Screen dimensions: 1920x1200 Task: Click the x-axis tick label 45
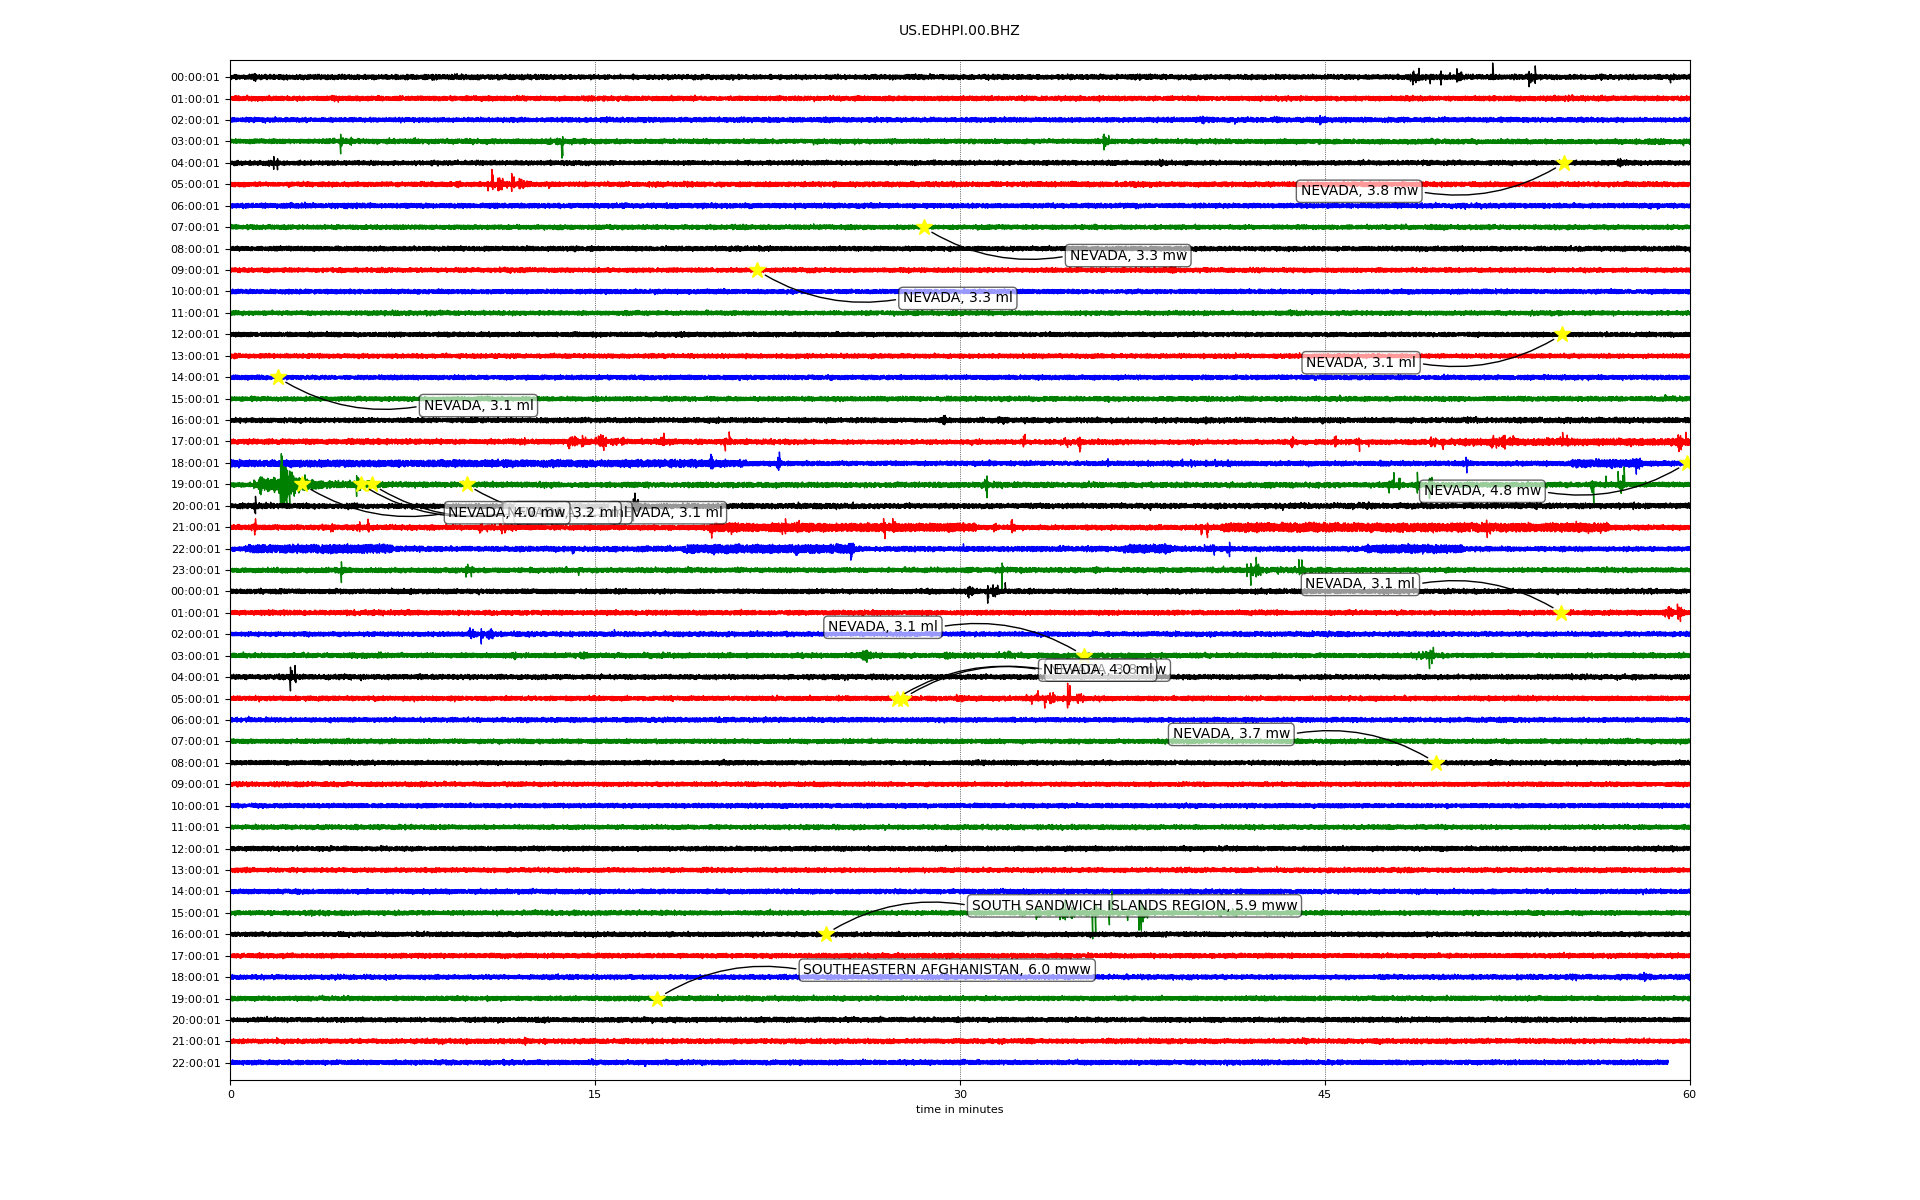(x=1325, y=1094)
